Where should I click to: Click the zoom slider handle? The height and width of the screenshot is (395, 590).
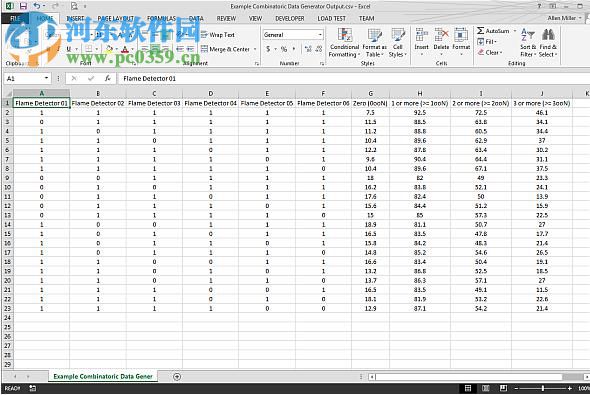pos(543,388)
